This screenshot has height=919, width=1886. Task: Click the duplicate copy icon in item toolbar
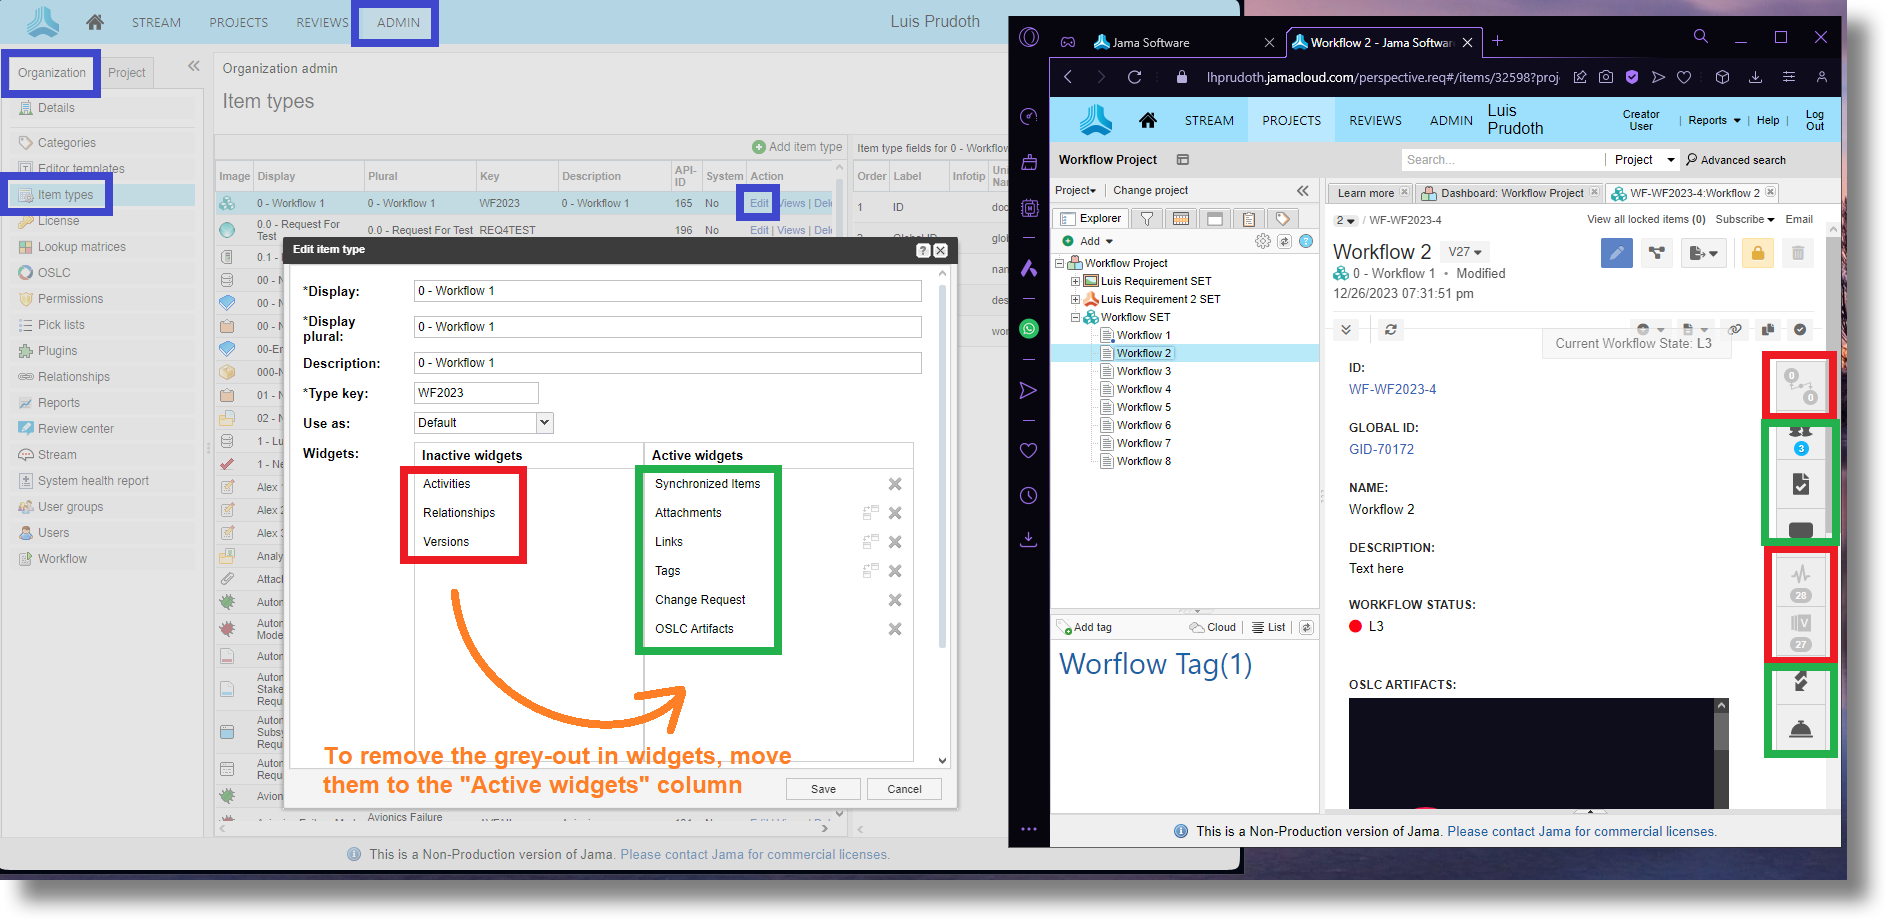click(1768, 329)
